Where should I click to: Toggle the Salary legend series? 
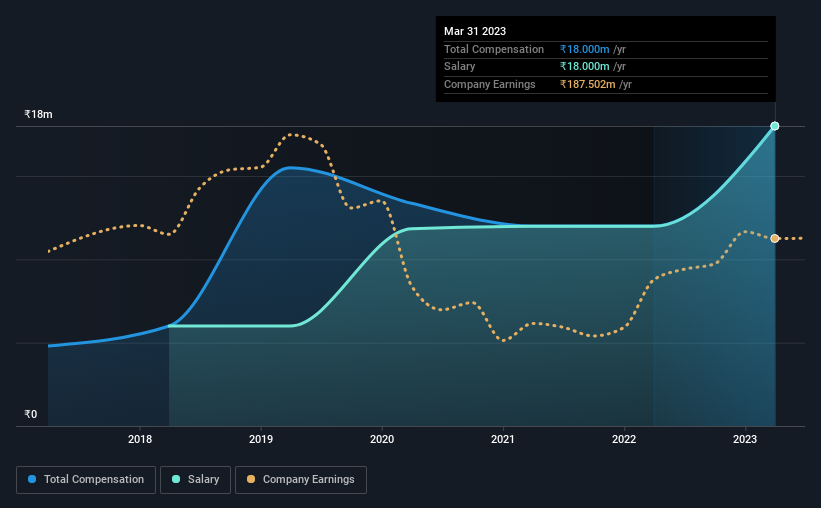click(x=195, y=480)
